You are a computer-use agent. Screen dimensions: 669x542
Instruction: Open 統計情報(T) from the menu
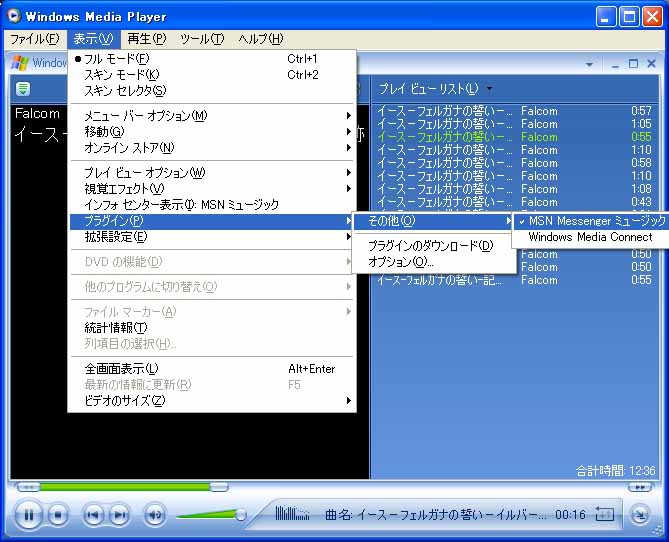(212, 328)
